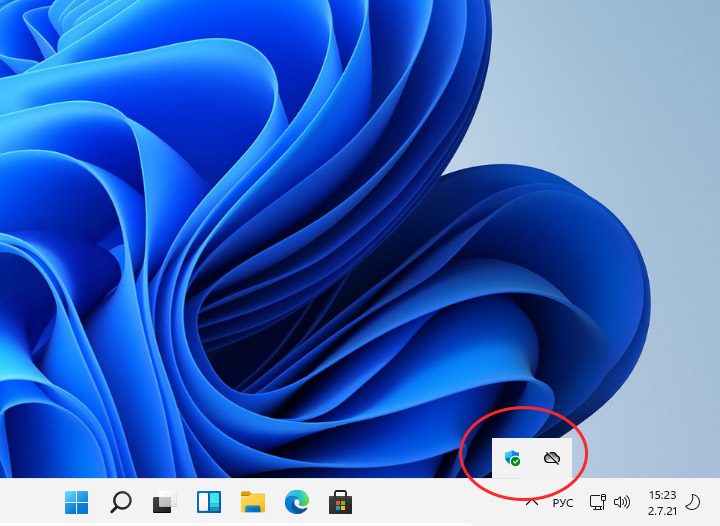The height and width of the screenshot is (526, 720).
Task: Open OneDrive crossed cloud tray icon
Action: (551, 458)
